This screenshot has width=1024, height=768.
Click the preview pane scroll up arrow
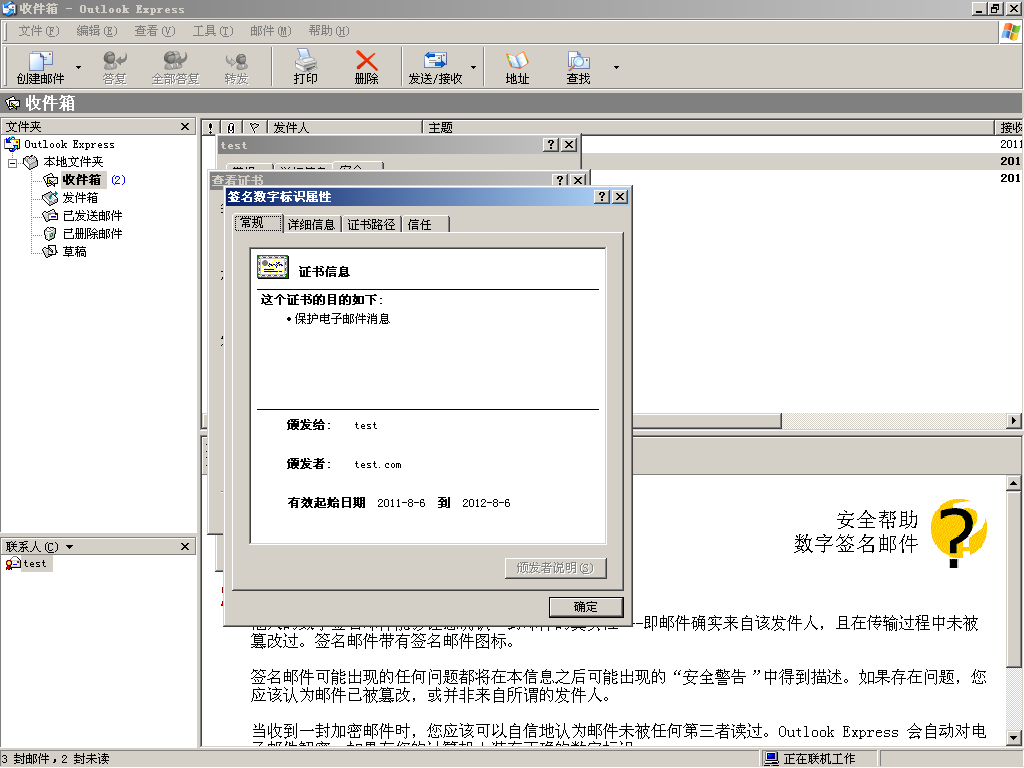click(x=1014, y=483)
